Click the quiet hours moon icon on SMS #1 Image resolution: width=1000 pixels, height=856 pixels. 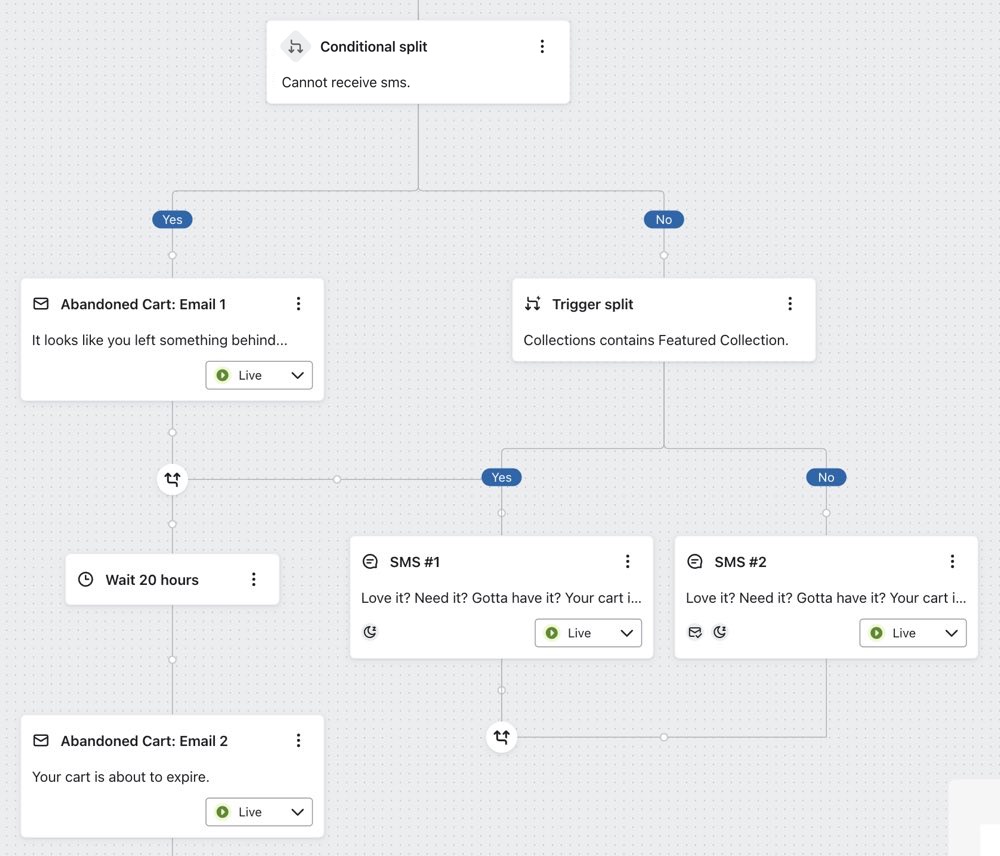tap(370, 632)
